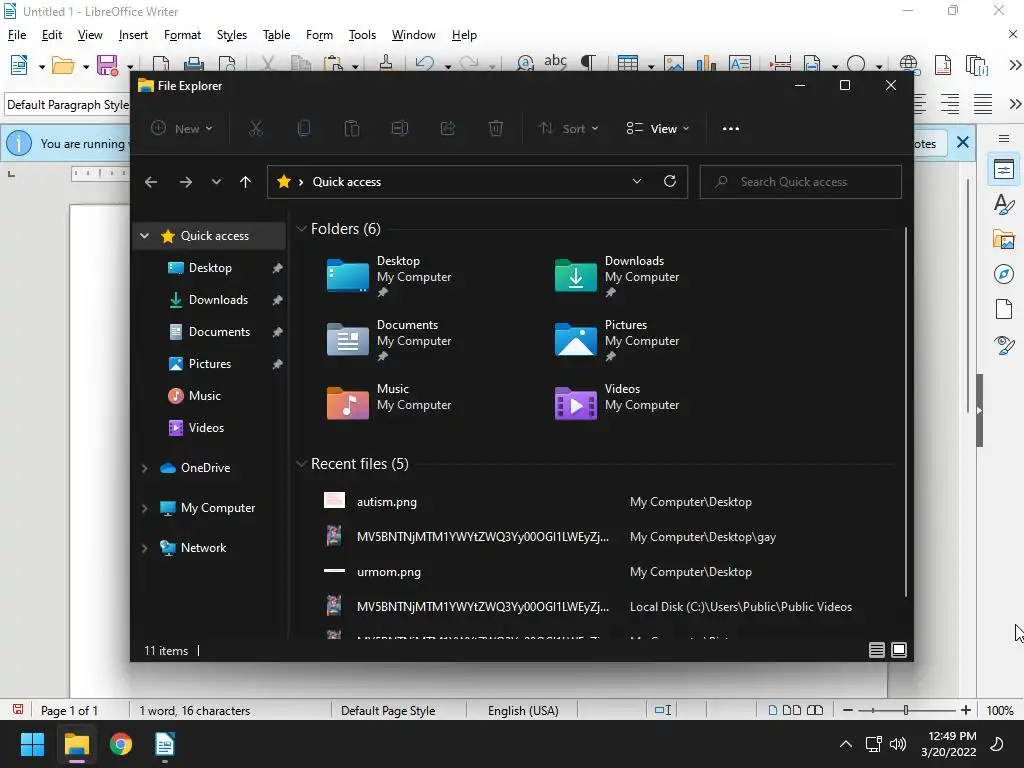Open the Sort dropdown in File Explorer
Image resolution: width=1024 pixels, height=768 pixels.
coord(568,129)
